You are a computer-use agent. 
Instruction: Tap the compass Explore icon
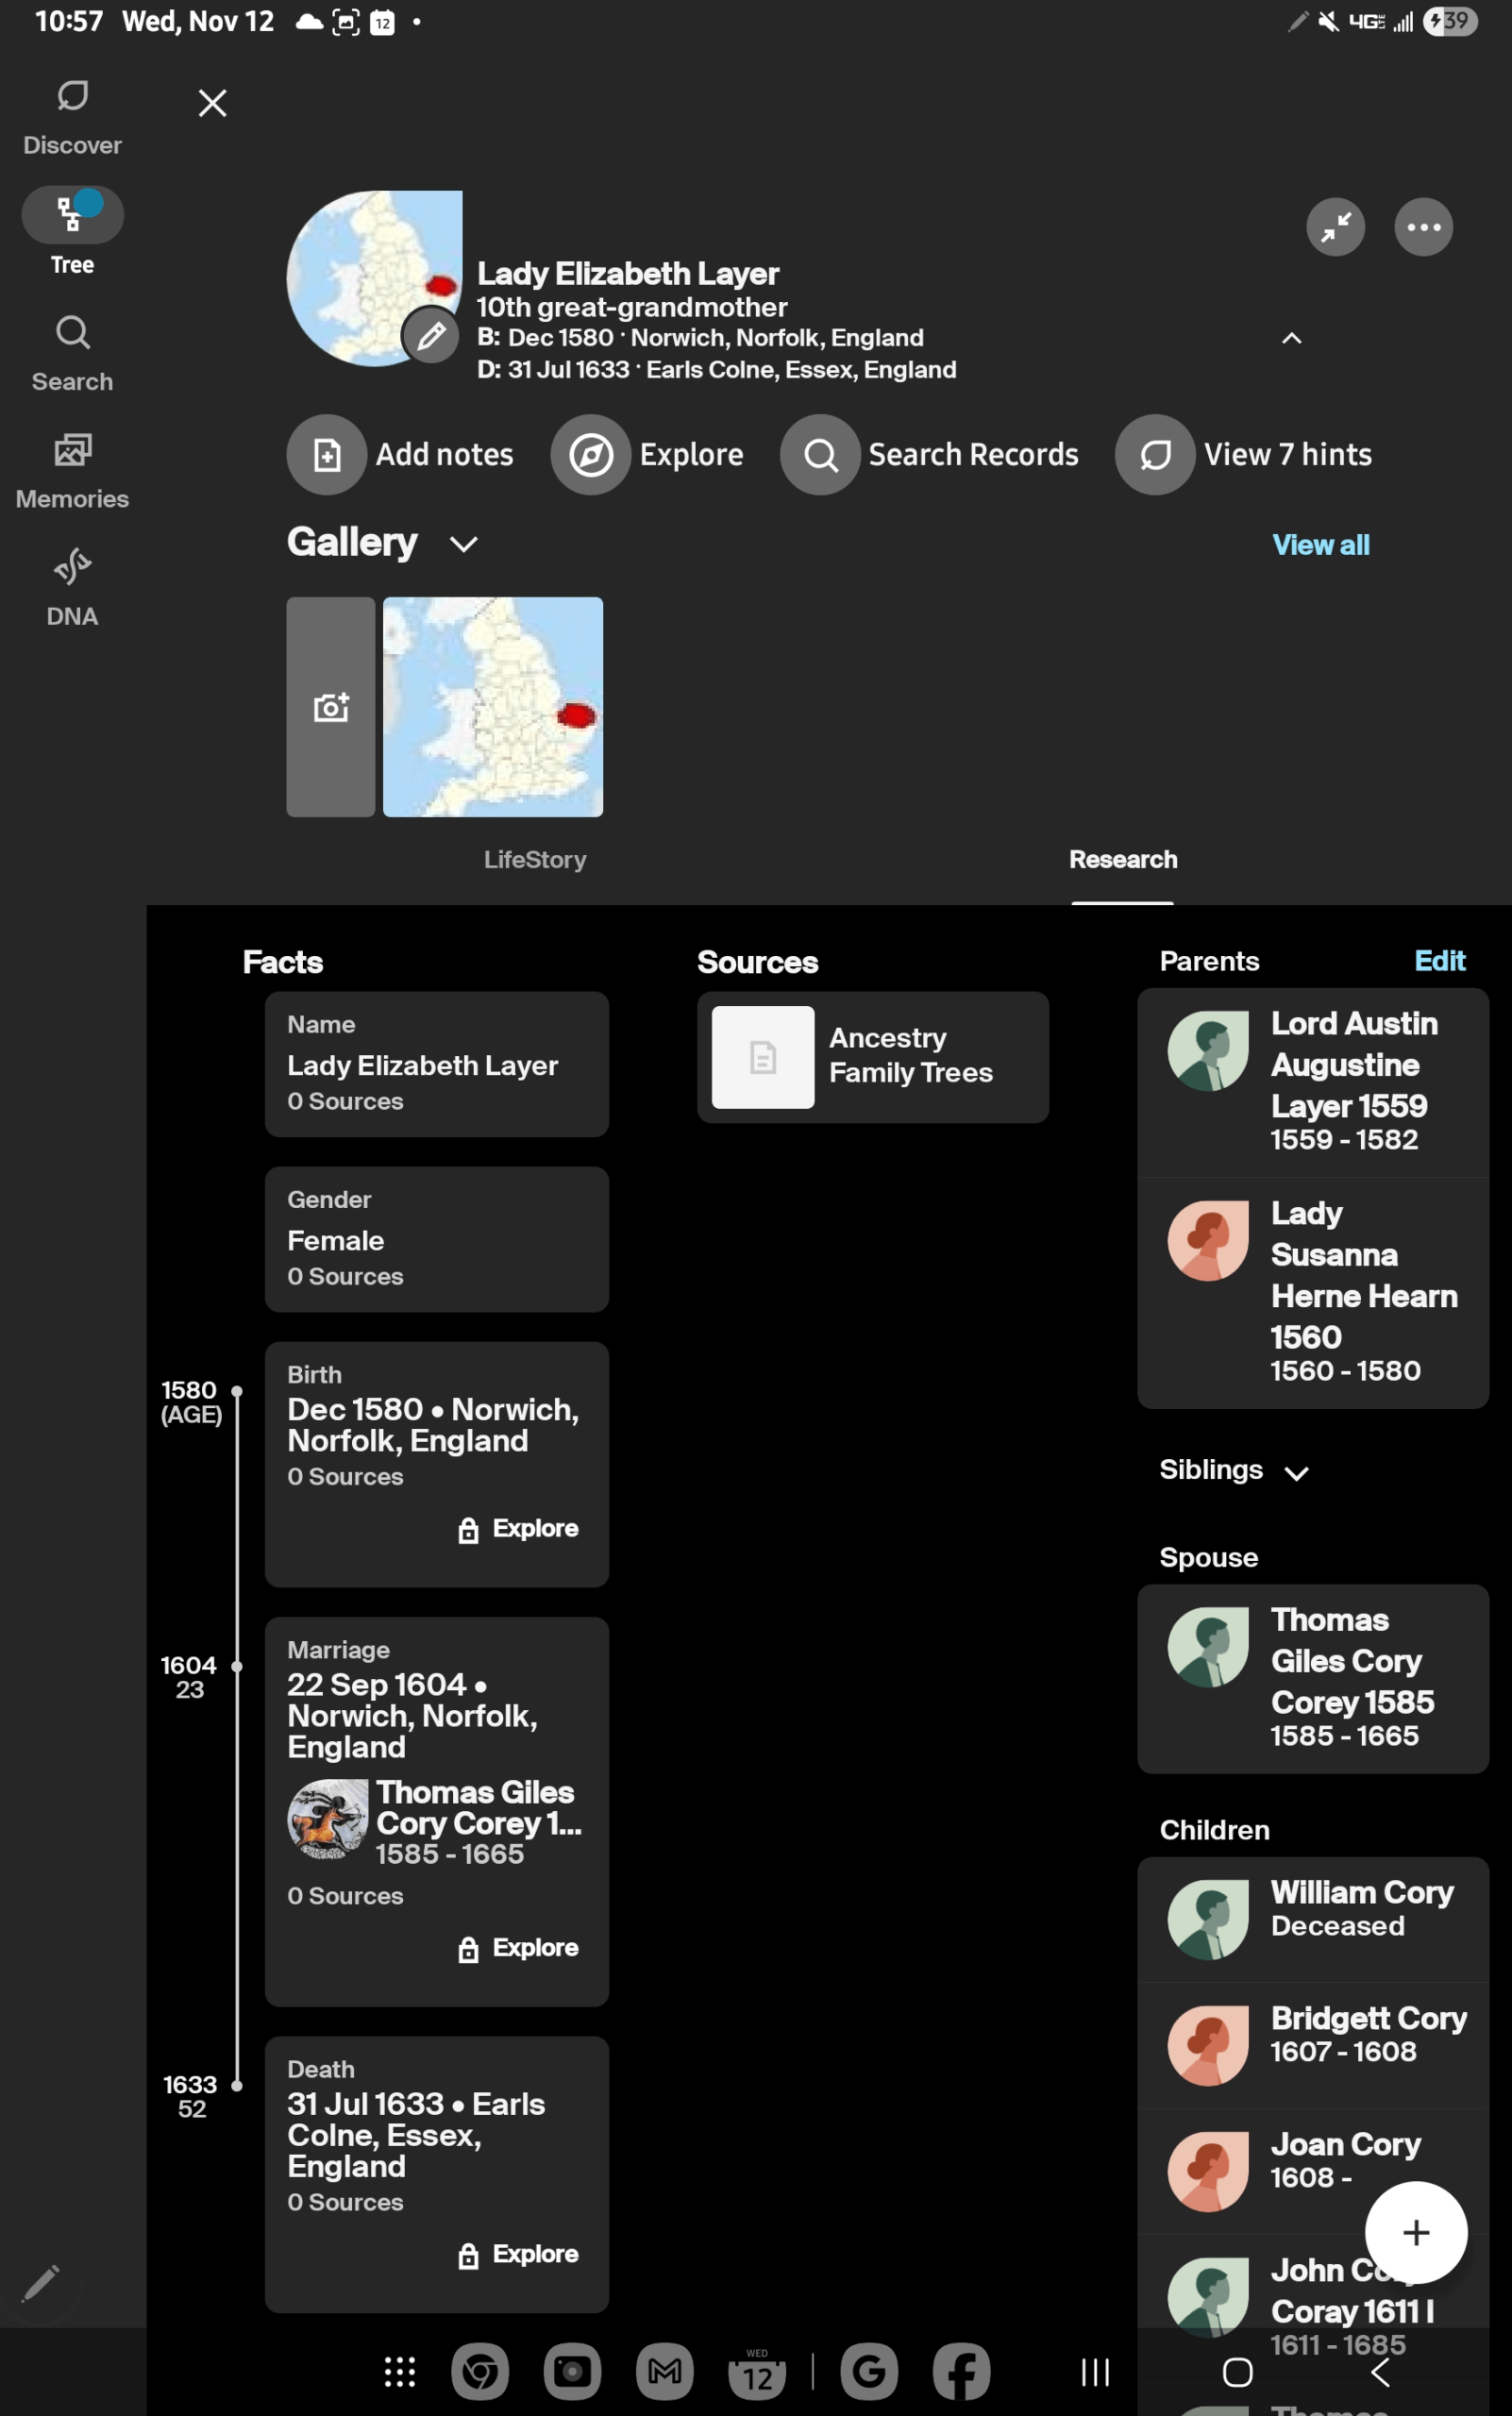point(591,455)
